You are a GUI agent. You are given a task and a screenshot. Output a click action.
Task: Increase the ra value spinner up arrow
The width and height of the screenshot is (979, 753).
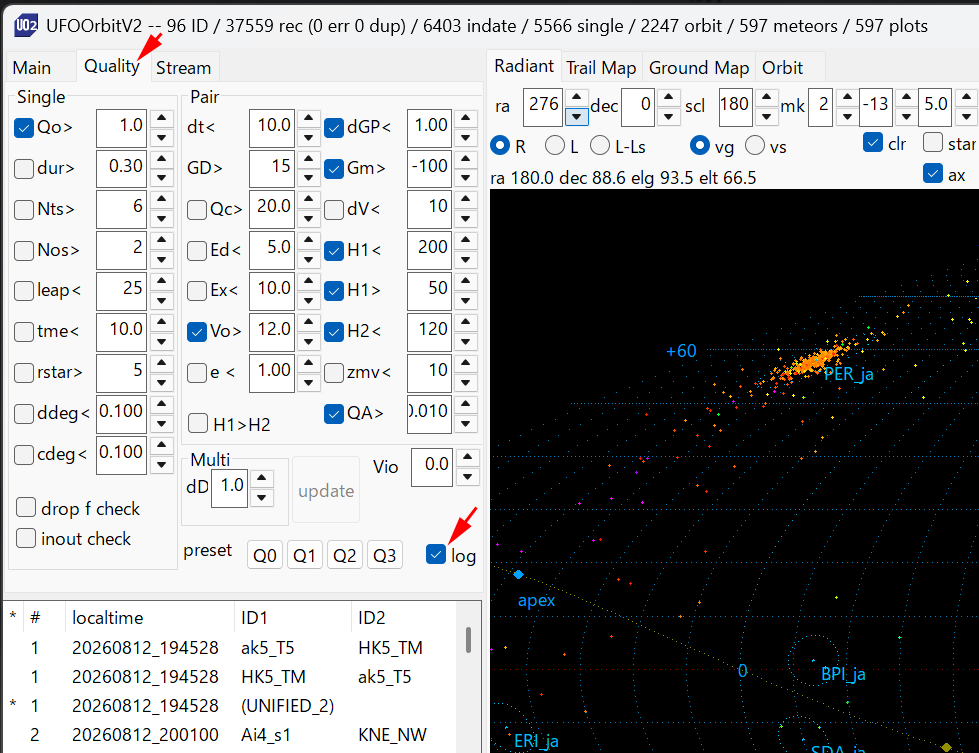(x=577, y=97)
